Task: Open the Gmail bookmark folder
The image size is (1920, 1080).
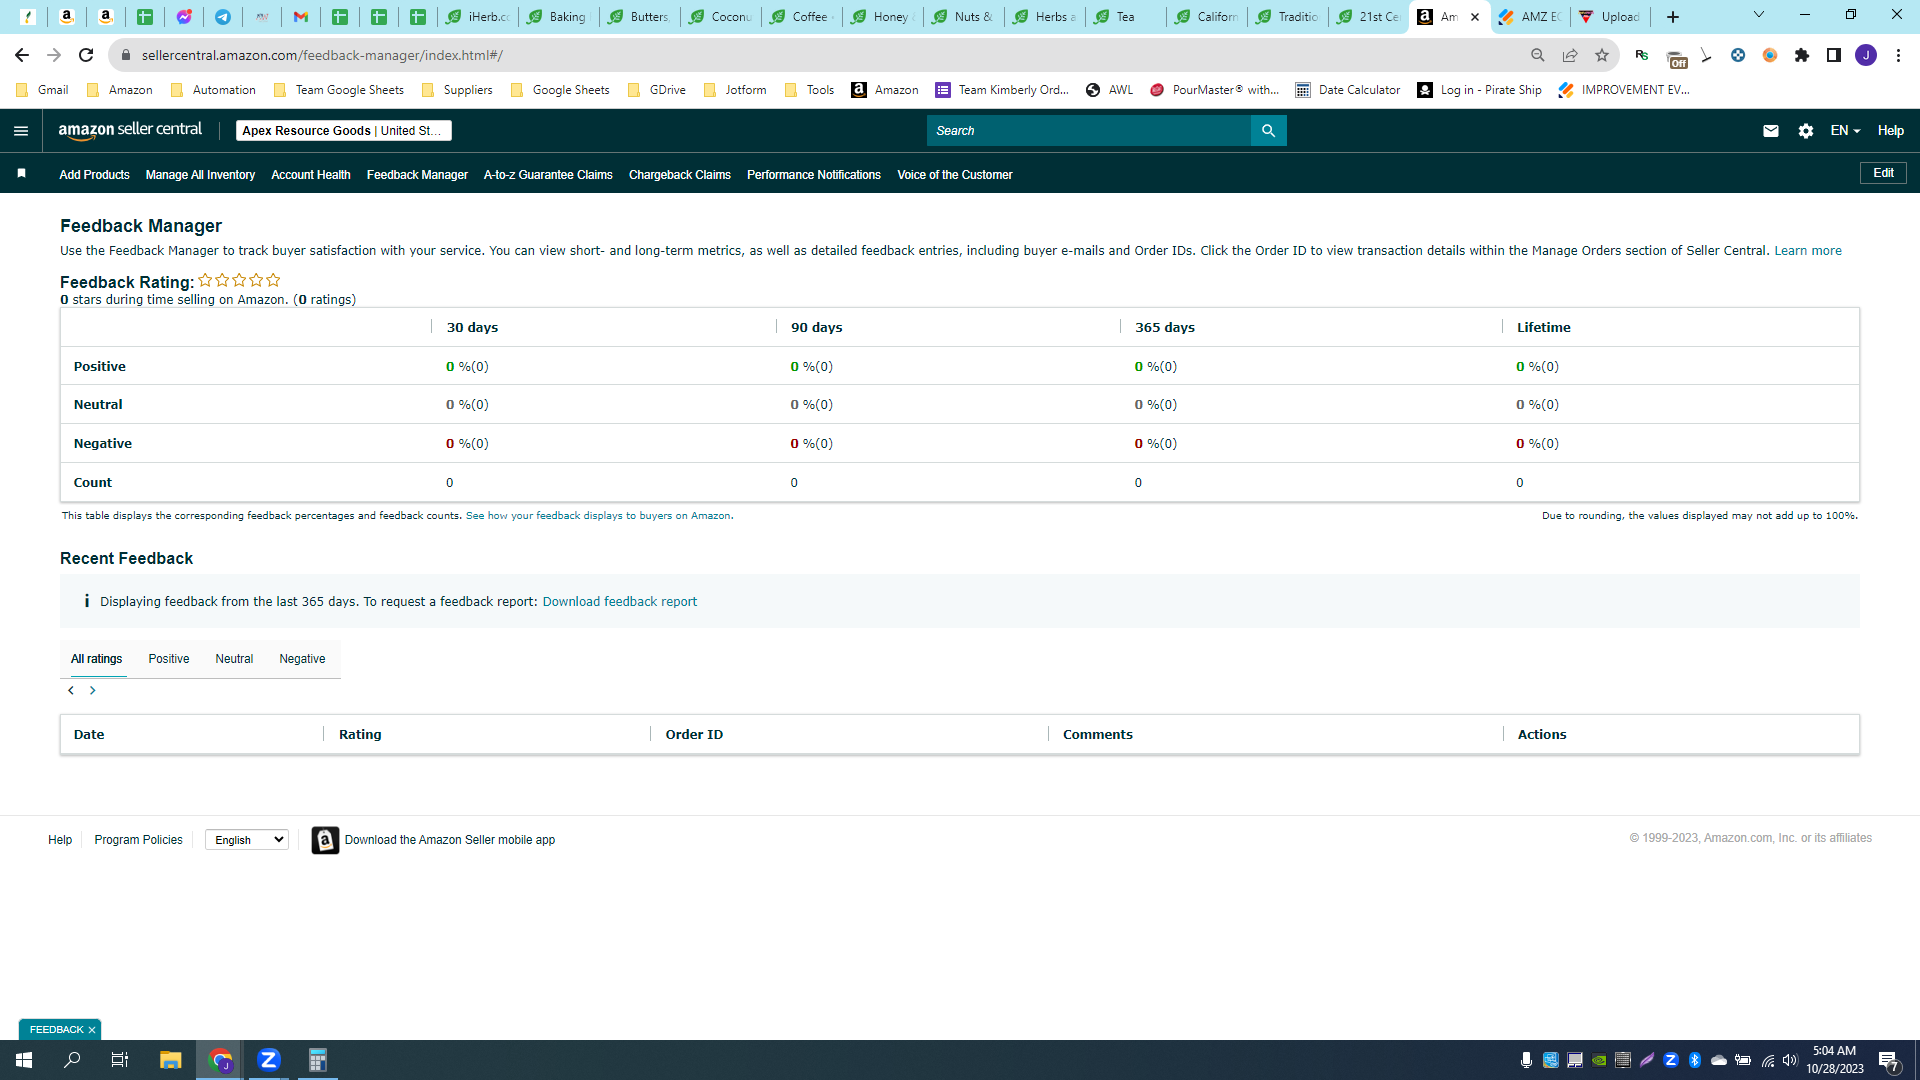Action: pos(42,90)
